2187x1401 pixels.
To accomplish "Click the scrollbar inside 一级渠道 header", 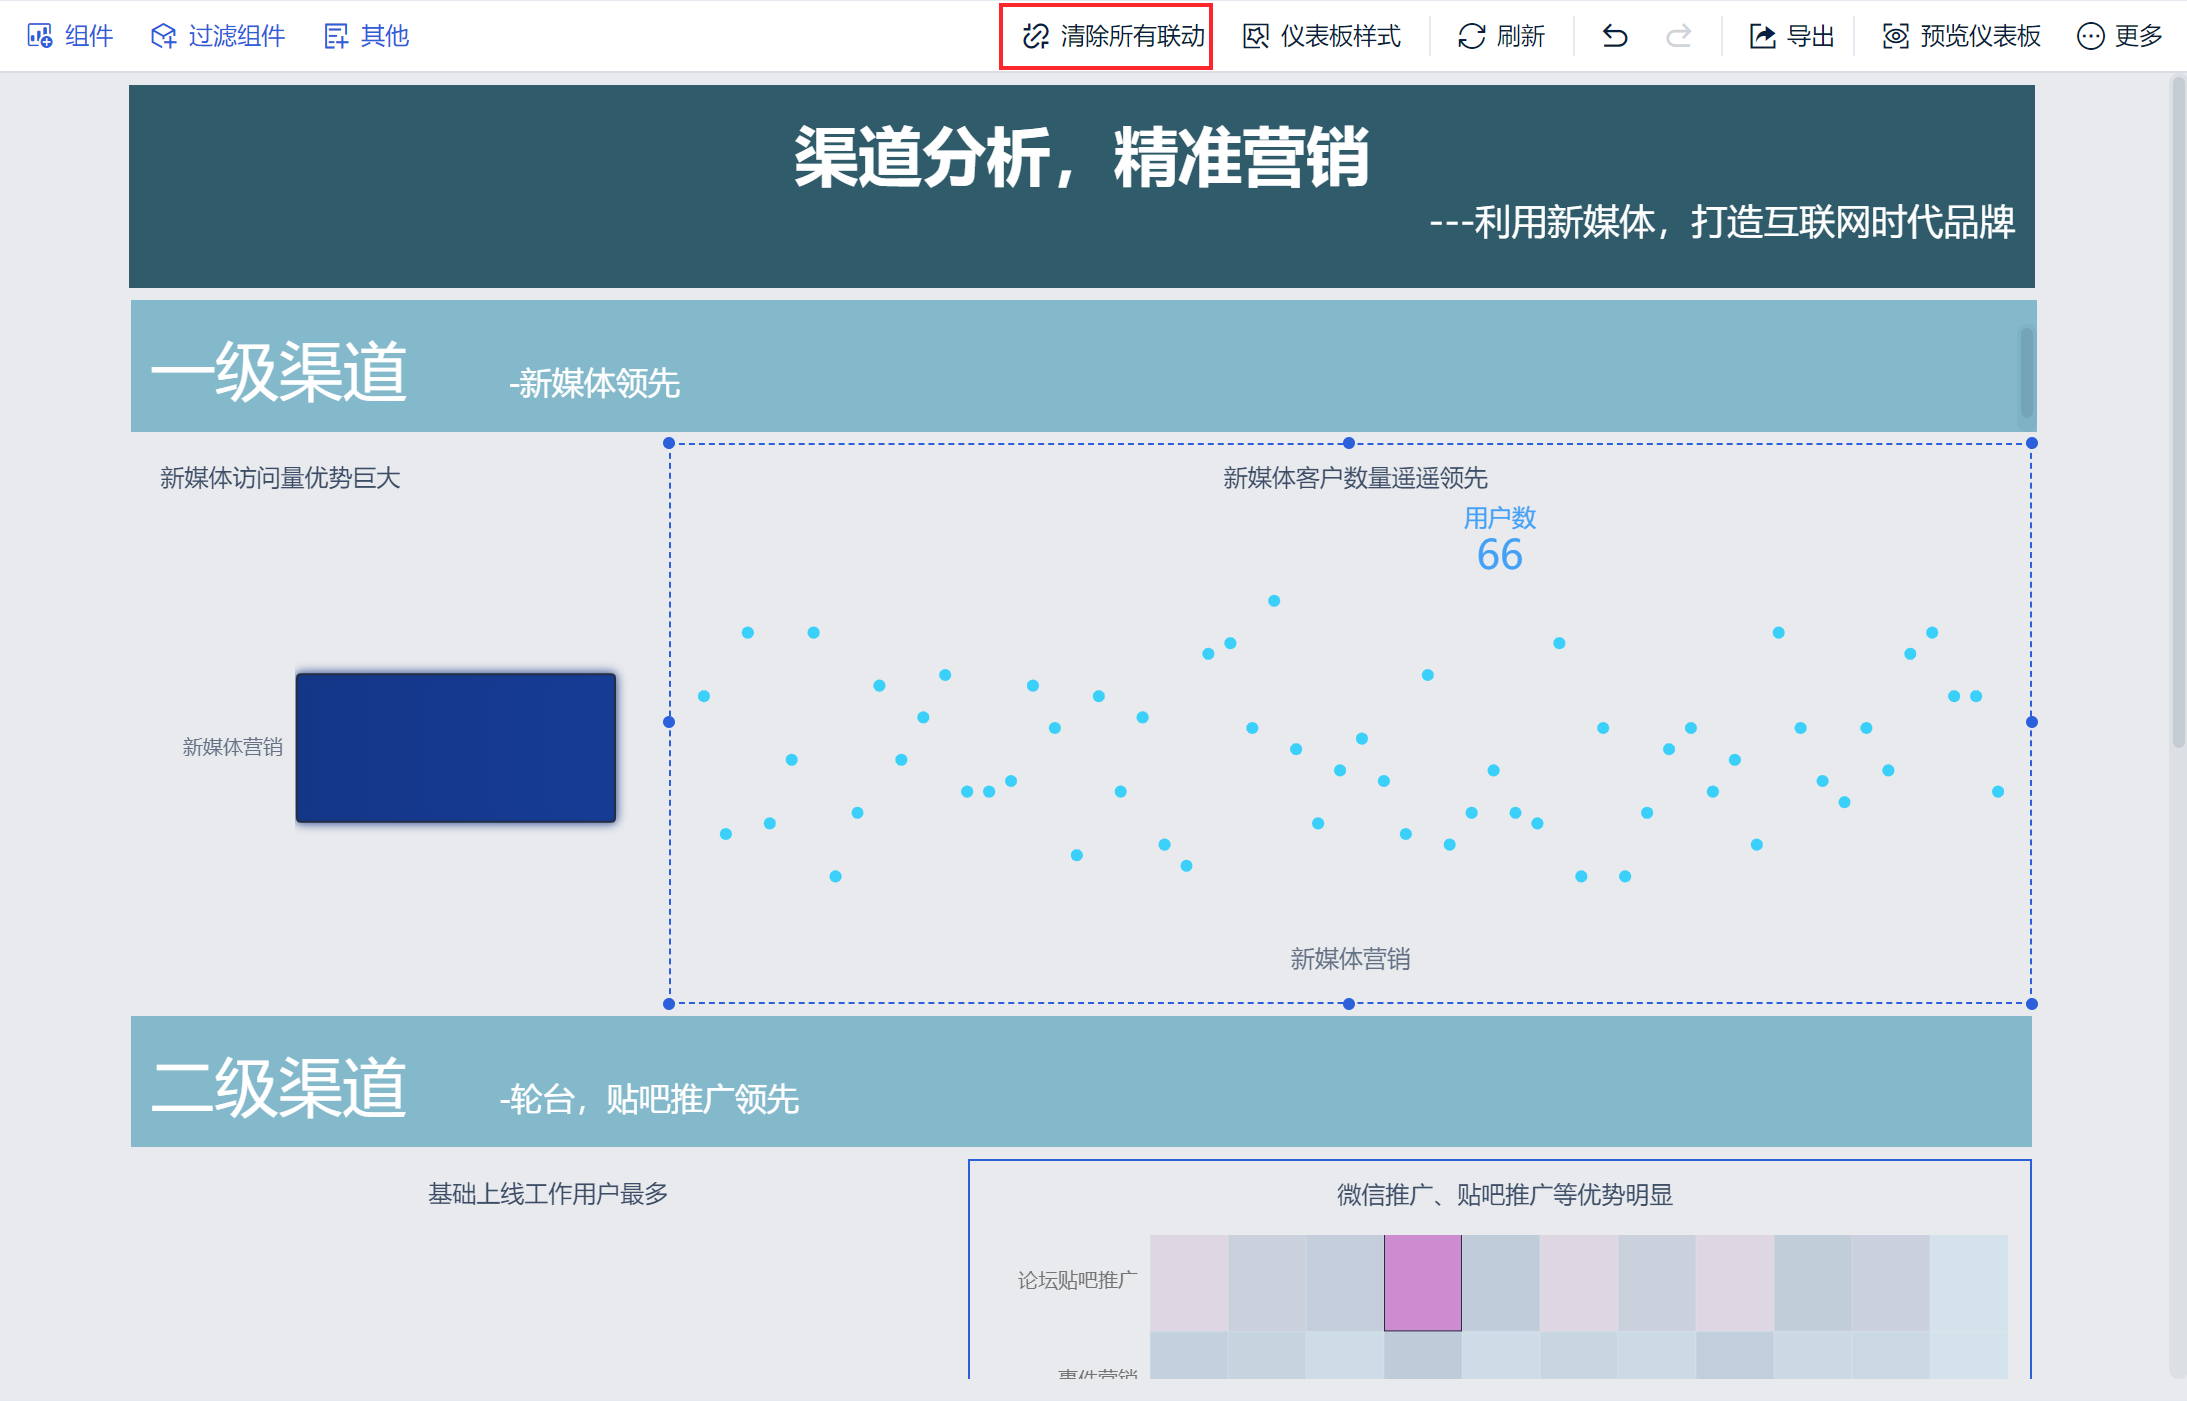I will click(2026, 372).
